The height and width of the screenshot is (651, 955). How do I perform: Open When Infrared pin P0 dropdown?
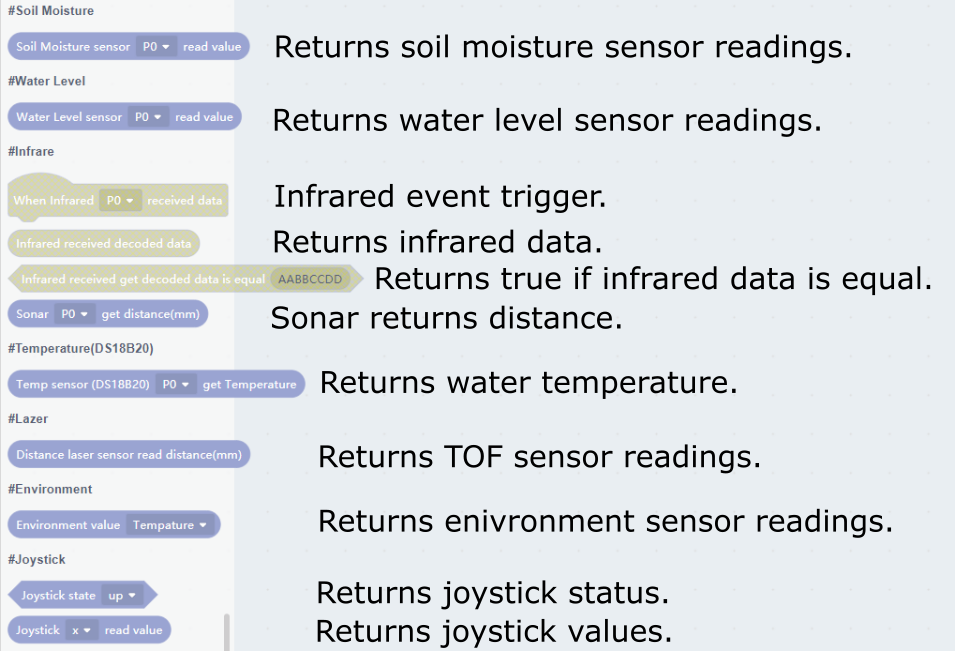[x=120, y=200]
